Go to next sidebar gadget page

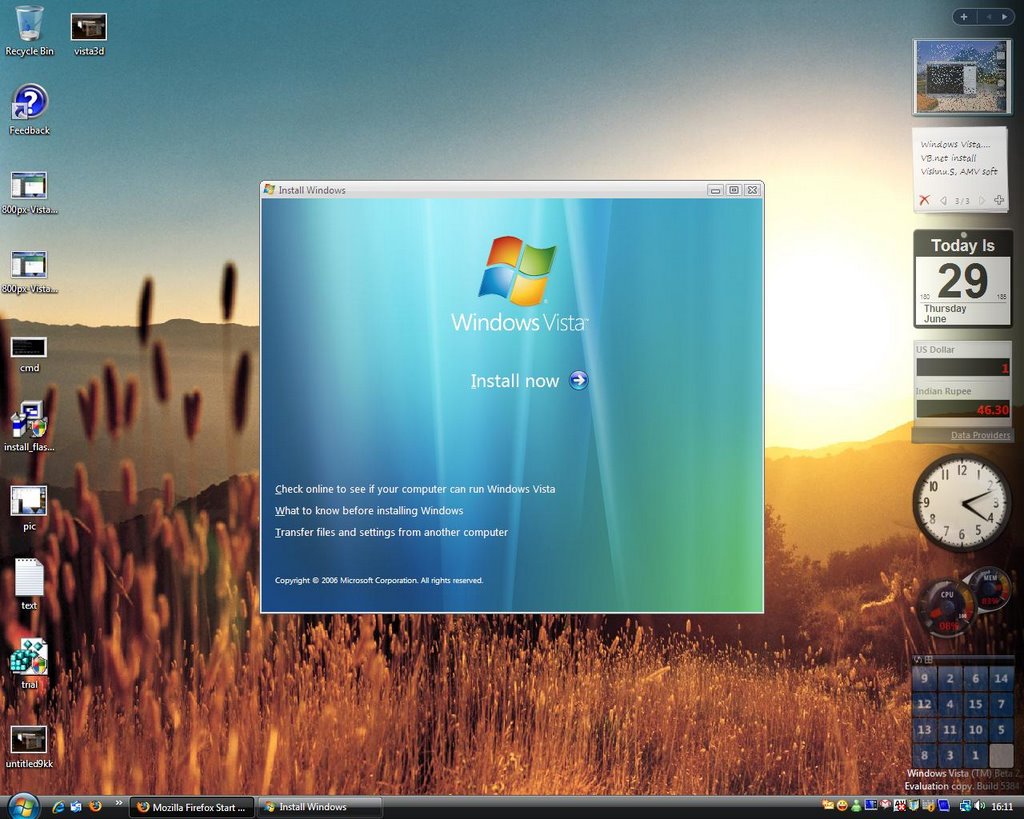1004,17
